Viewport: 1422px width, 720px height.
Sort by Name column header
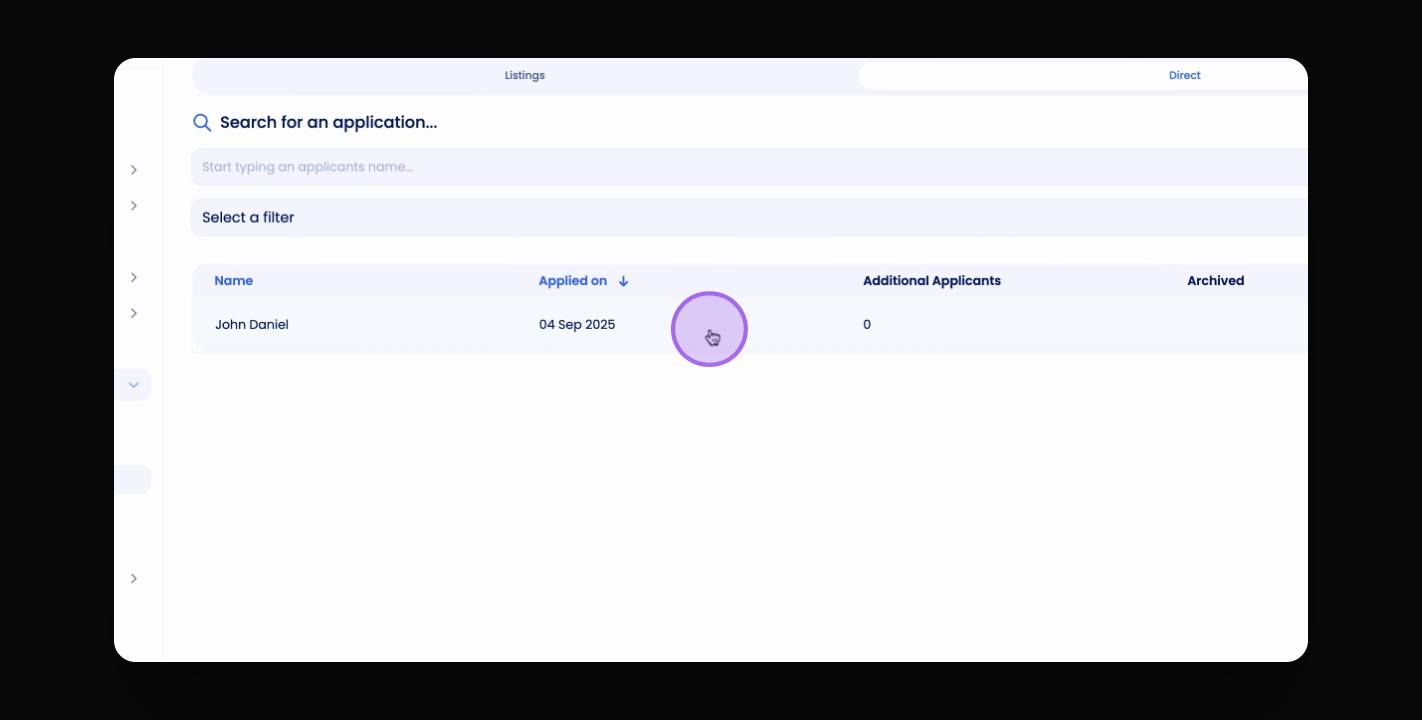tap(234, 281)
